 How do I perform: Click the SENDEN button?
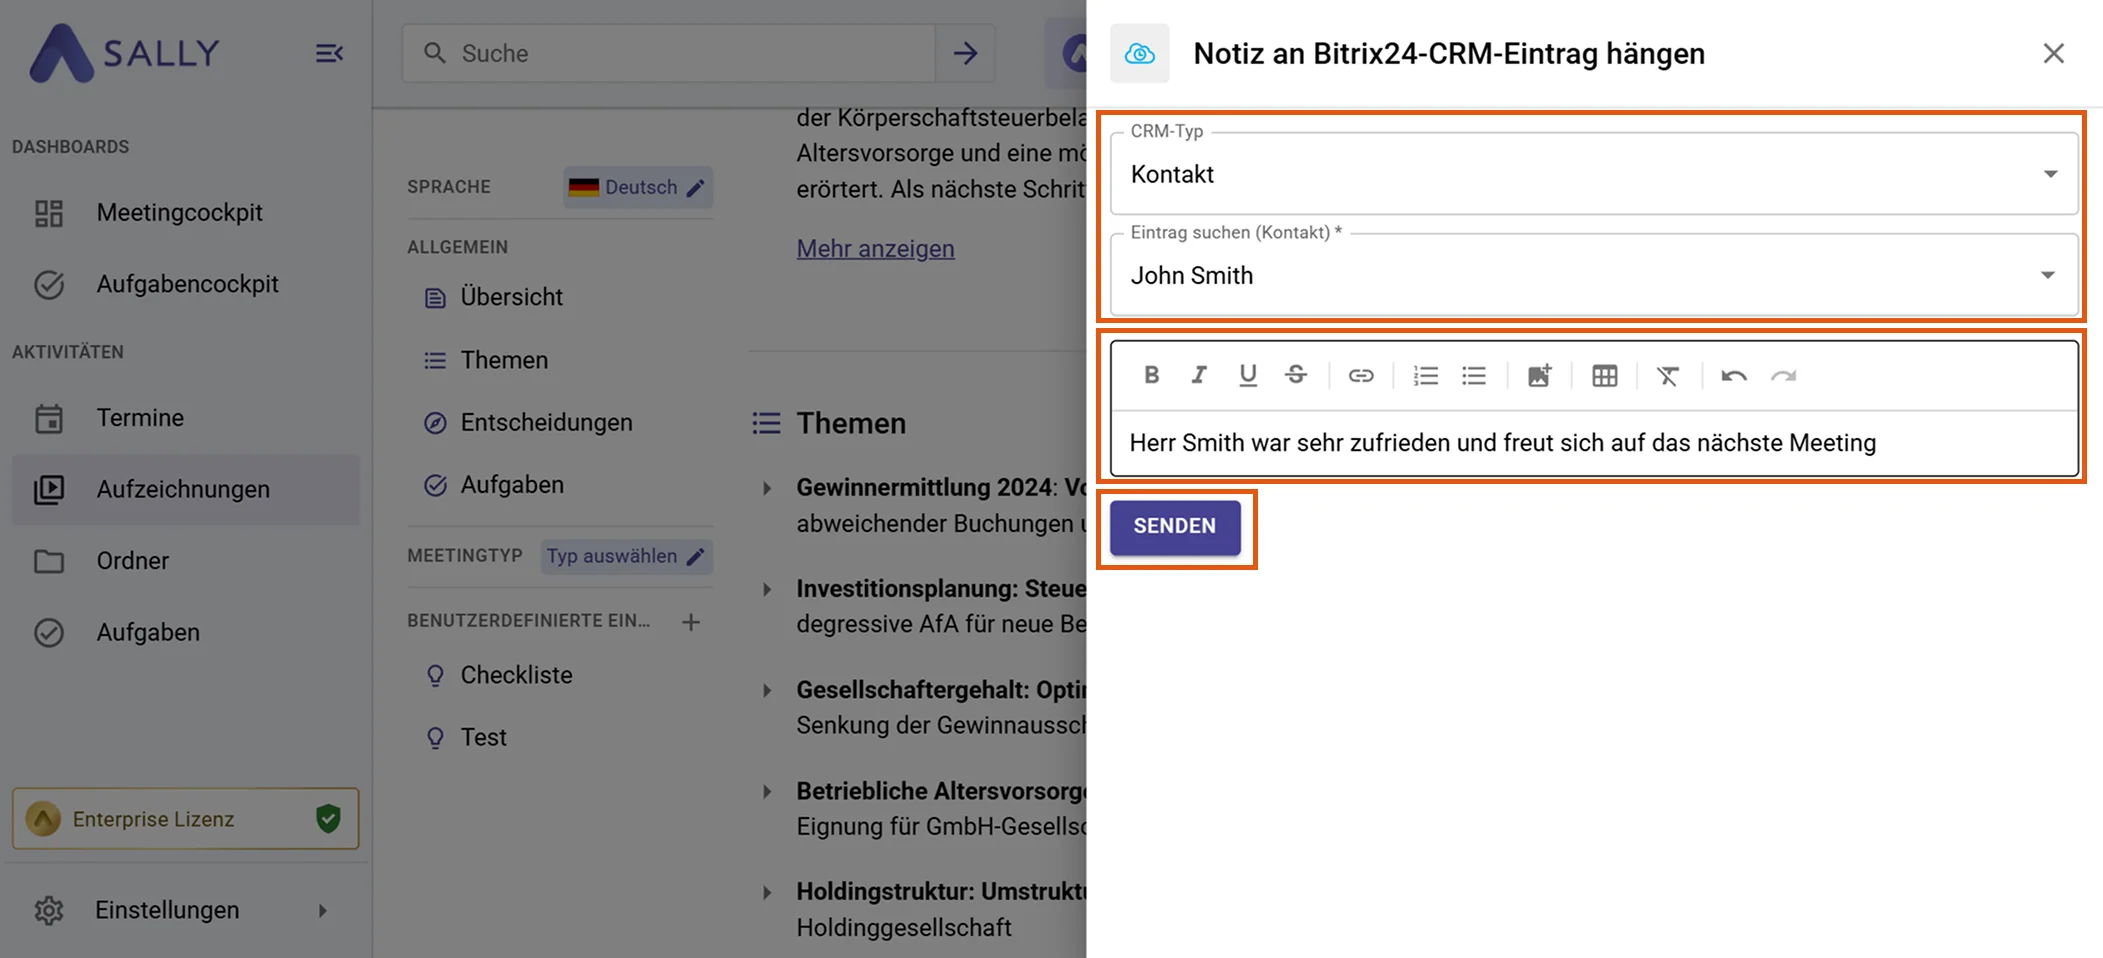pos(1175,526)
